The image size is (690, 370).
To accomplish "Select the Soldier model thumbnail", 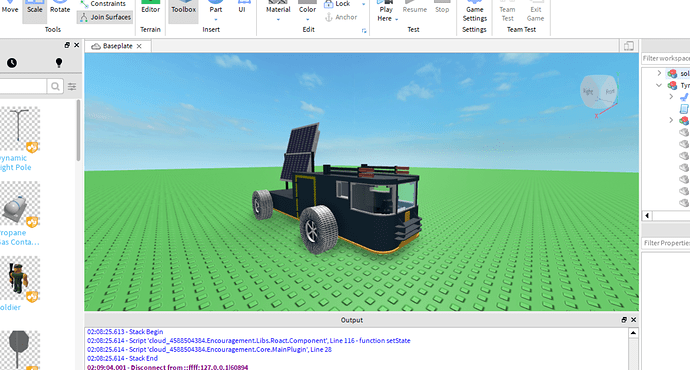I will pos(19,278).
